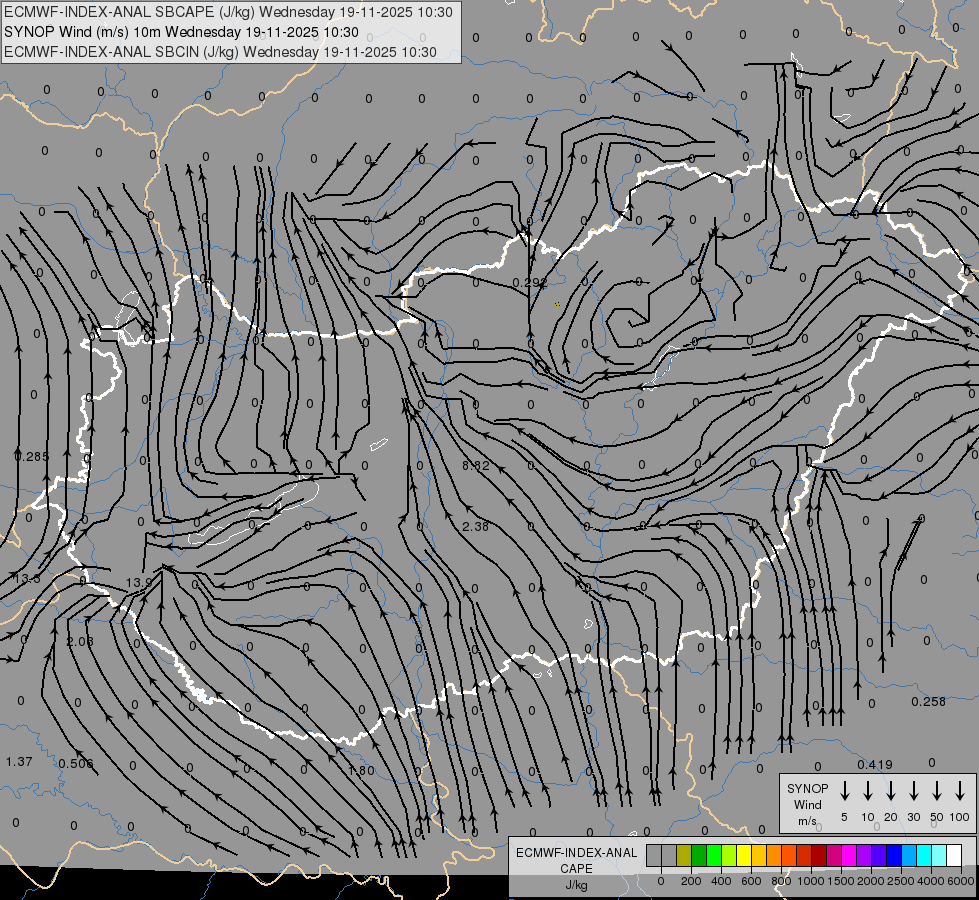Click the 0.292 value on the map
The image size is (979, 900).
coord(529,283)
